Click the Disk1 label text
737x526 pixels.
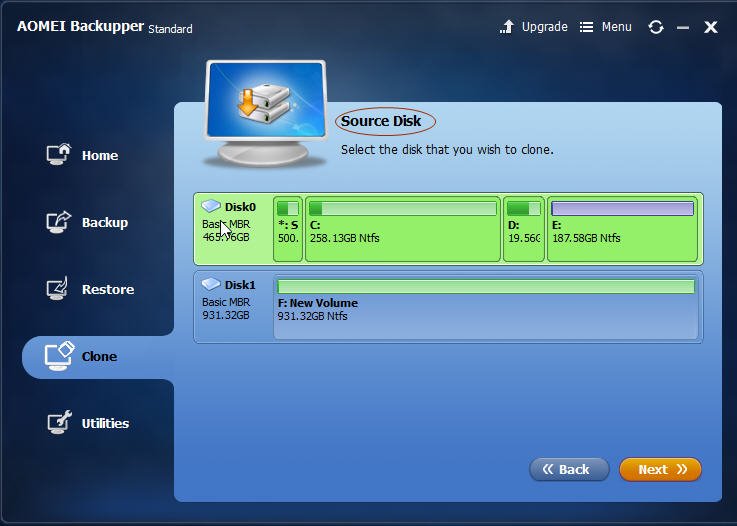coord(240,285)
